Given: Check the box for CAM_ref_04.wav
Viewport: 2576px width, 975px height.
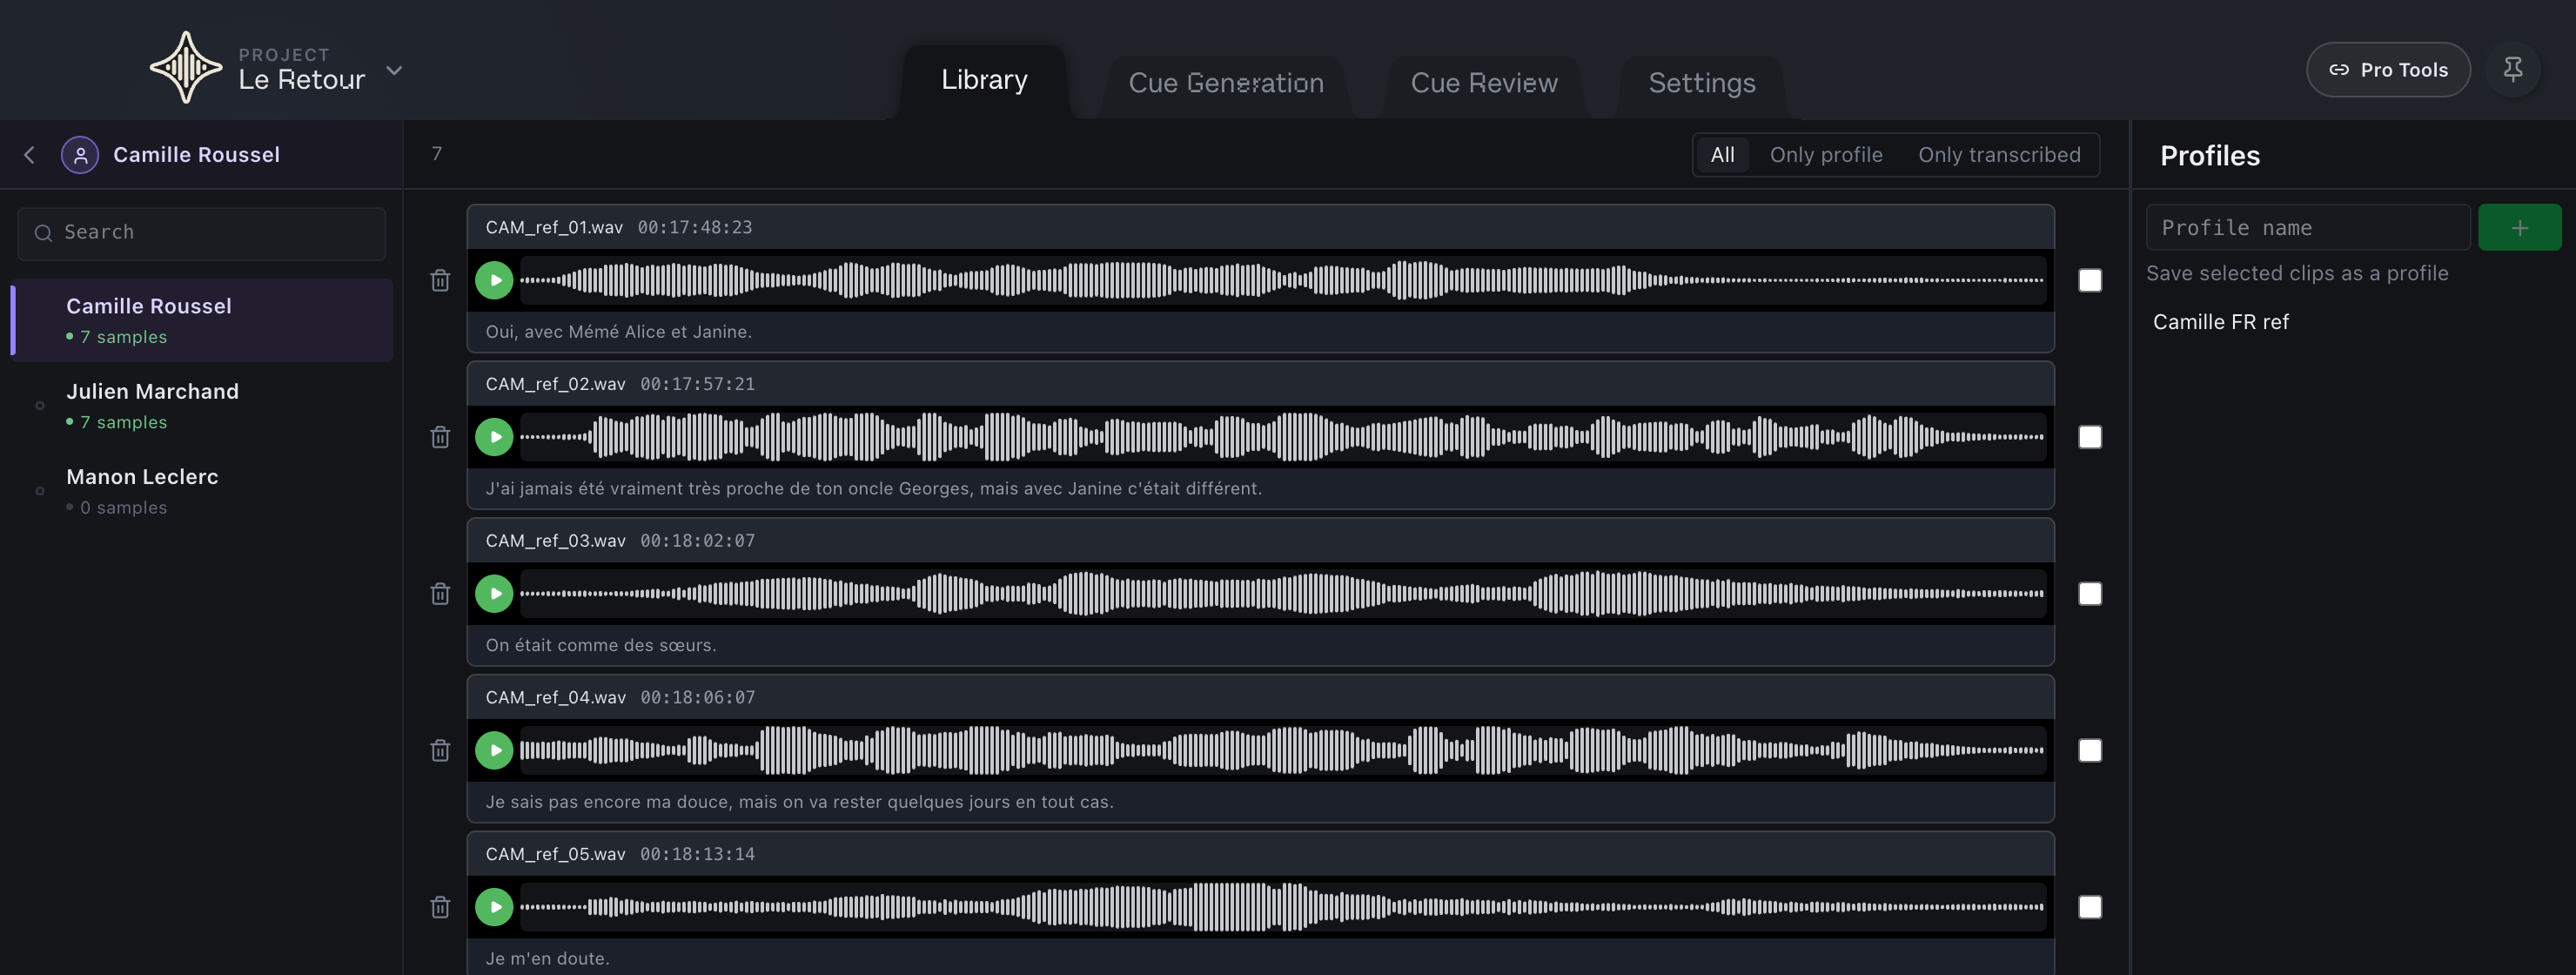Looking at the screenshot, I should (2090, 750).
